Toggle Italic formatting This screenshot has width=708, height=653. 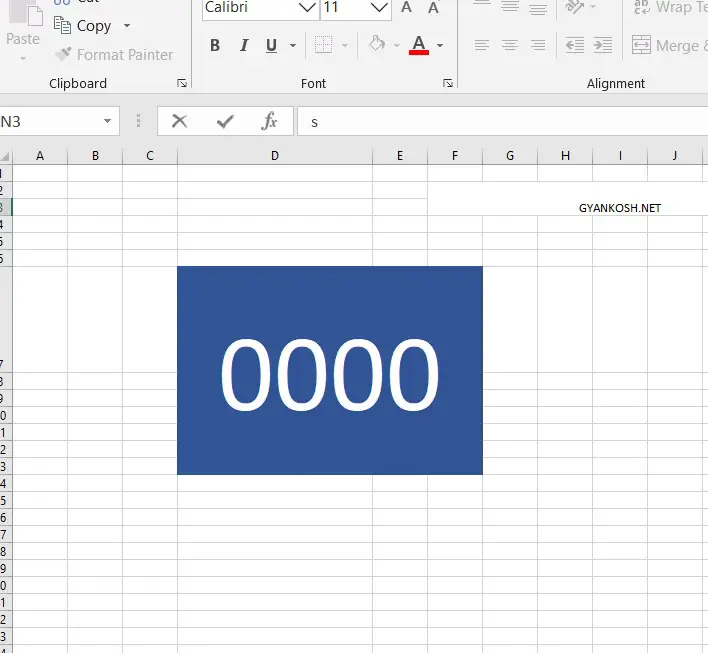[x=244, y=45]
